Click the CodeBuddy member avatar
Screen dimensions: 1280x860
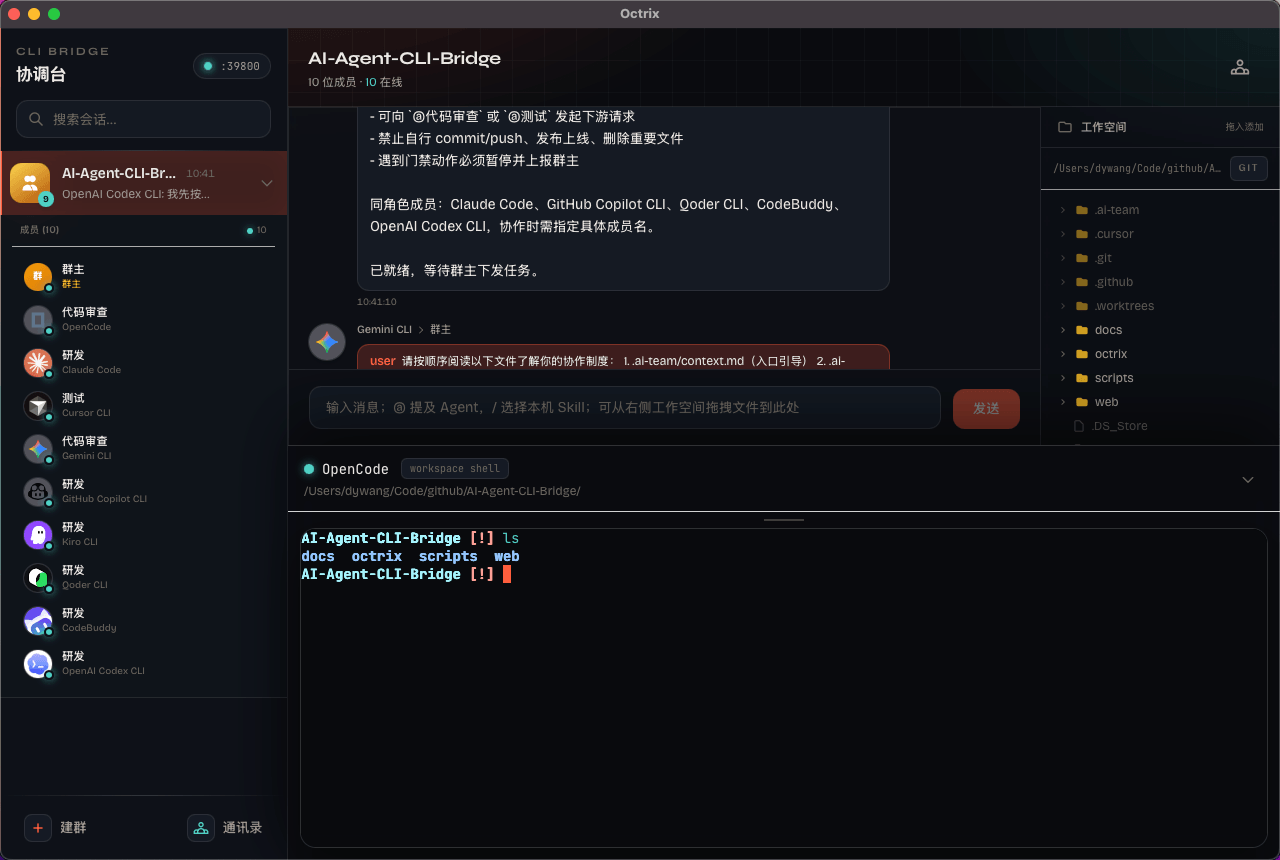tap(38, 620)
